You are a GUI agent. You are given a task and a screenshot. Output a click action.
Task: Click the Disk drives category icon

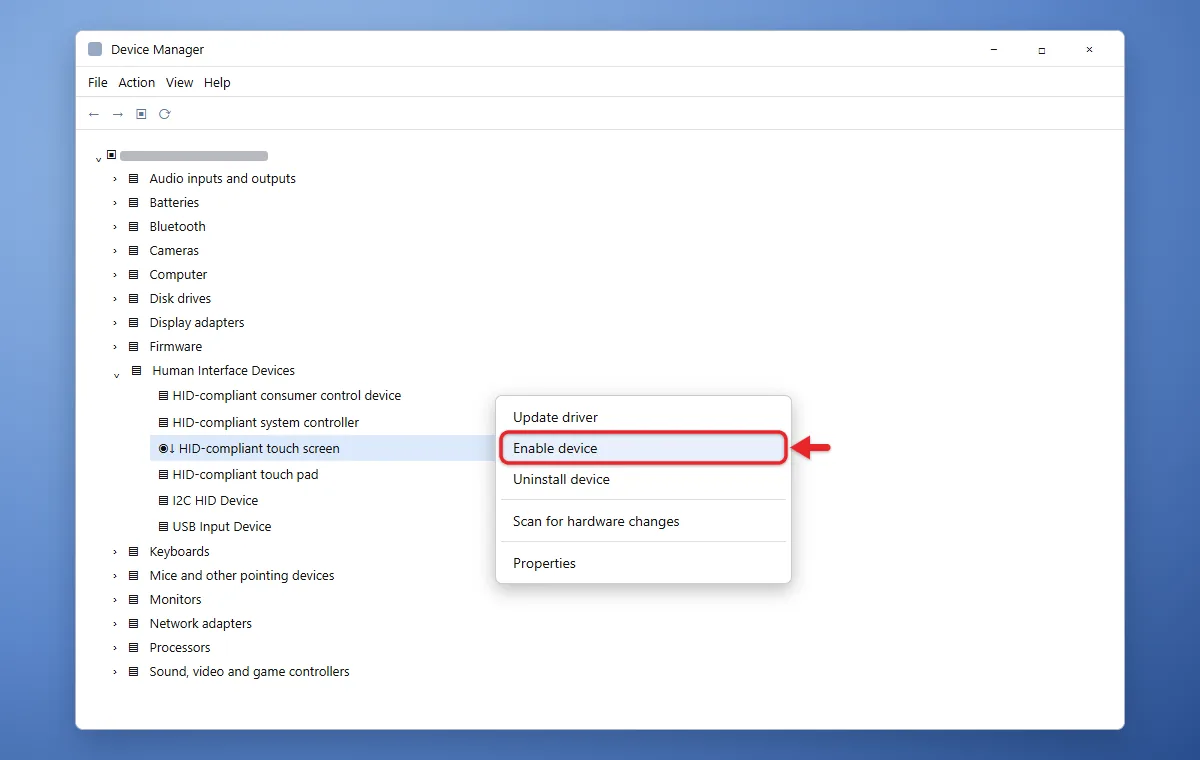[134, 299]
